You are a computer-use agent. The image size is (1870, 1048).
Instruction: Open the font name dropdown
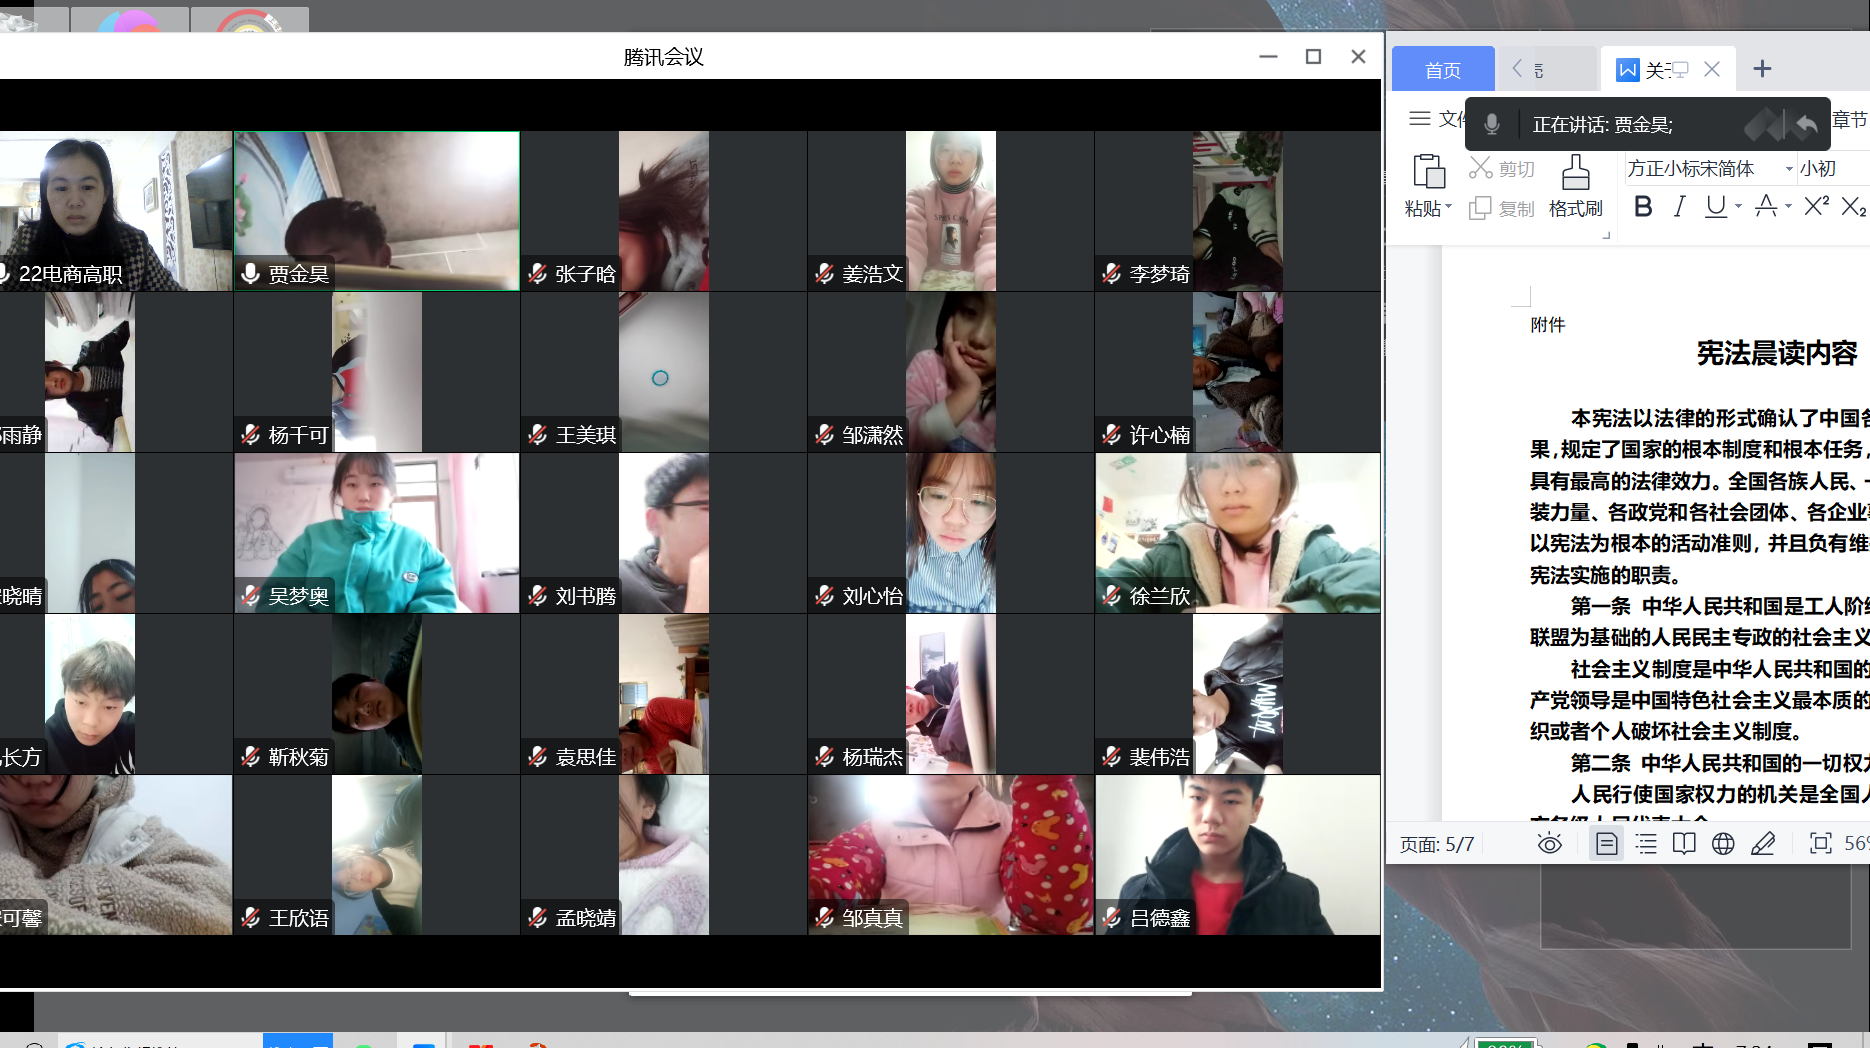pyautogui.click(x=1789, y=169)
